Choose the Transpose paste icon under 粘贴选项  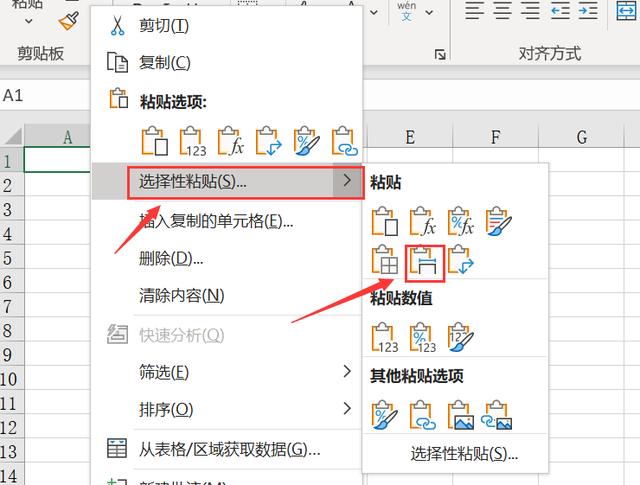click(269, 141)
